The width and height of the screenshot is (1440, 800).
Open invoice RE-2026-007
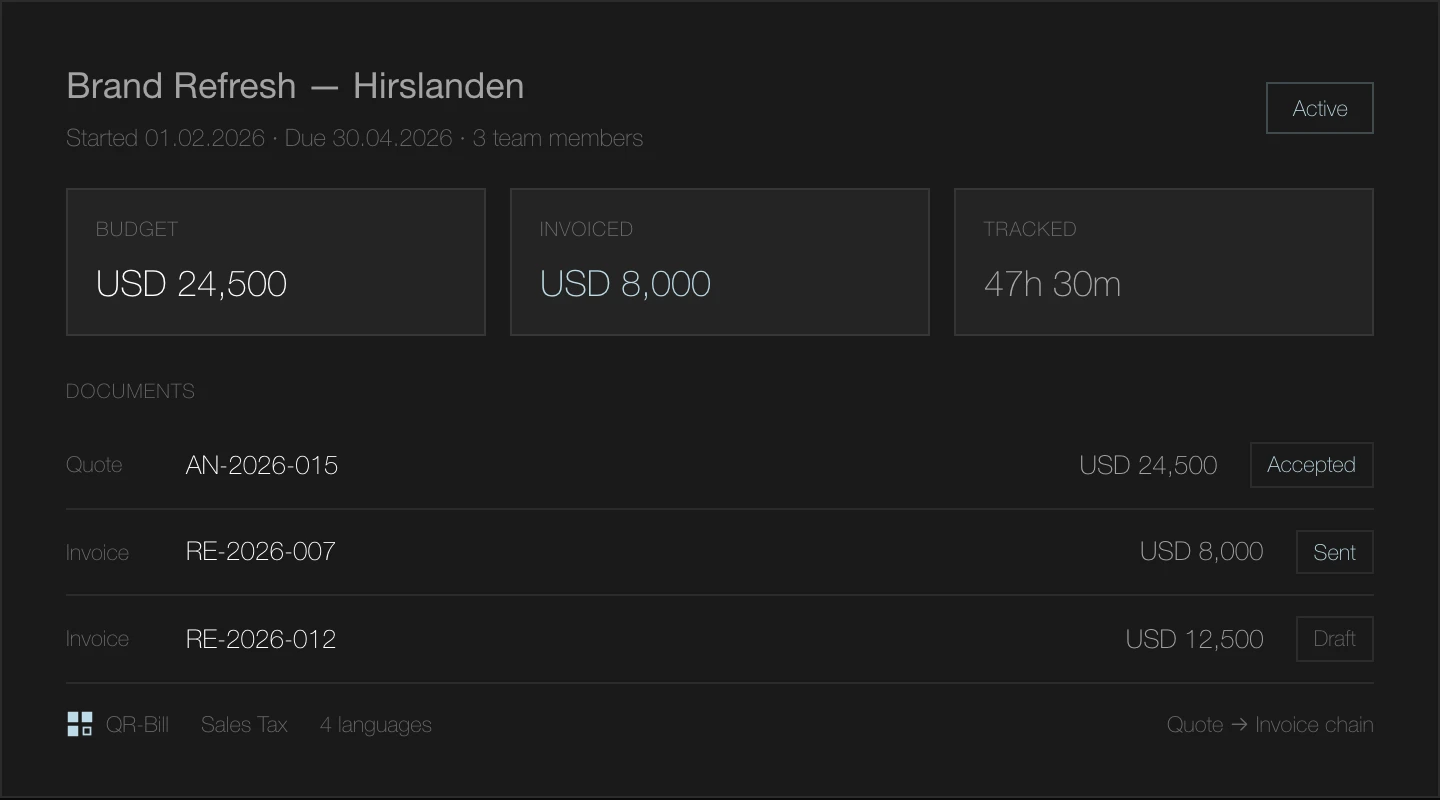click(261, 552)
